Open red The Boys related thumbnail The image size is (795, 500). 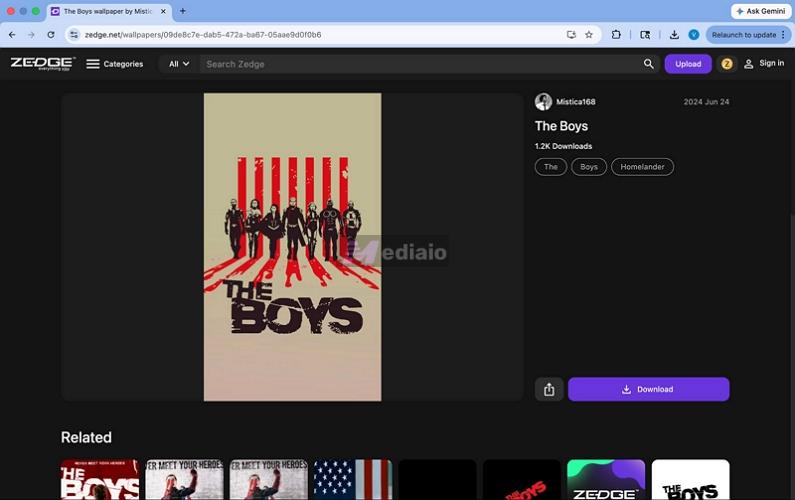pyautogui.click(x=100, y=480)
